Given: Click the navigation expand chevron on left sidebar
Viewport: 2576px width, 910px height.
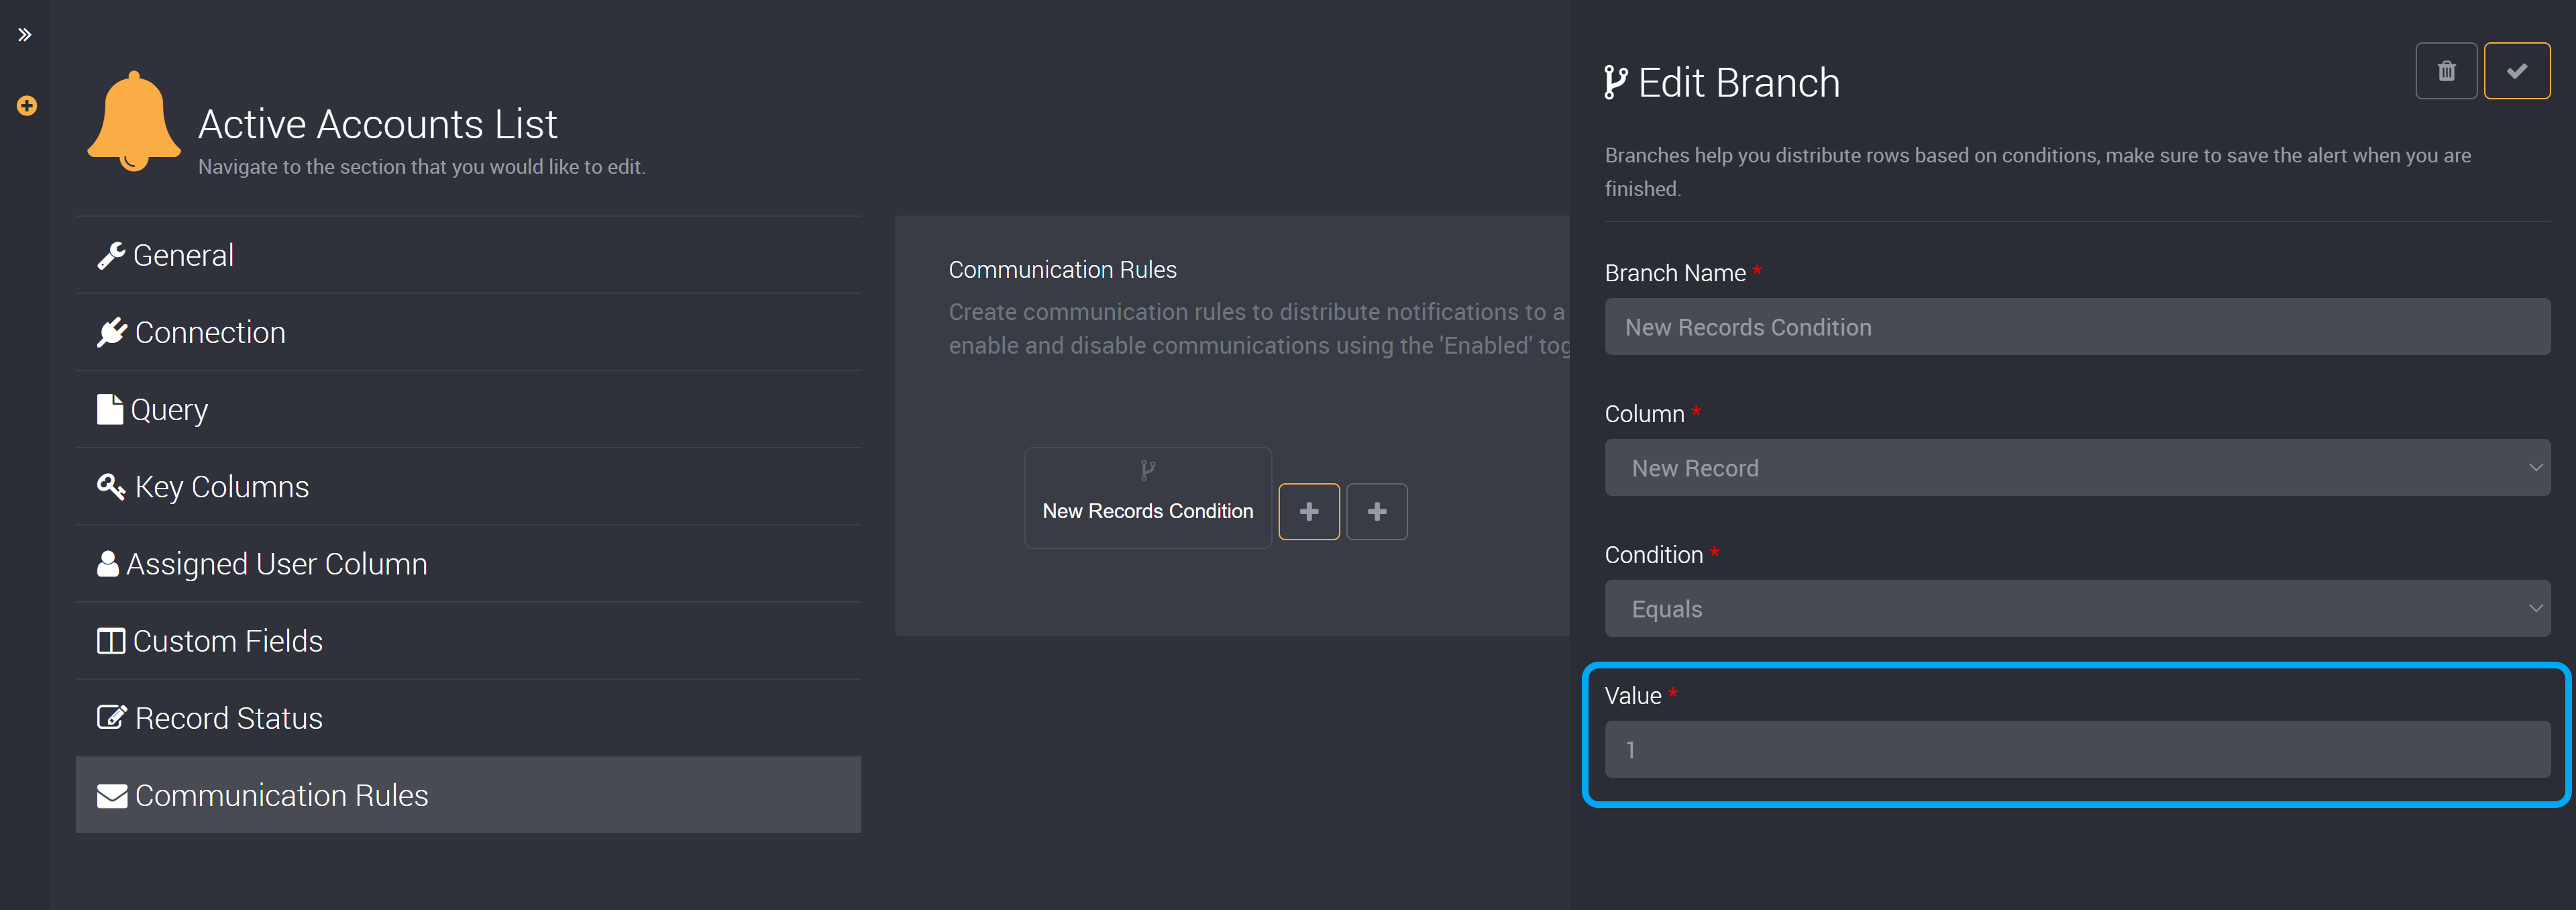Looking at the screenshot, I should tap(25, 32).
